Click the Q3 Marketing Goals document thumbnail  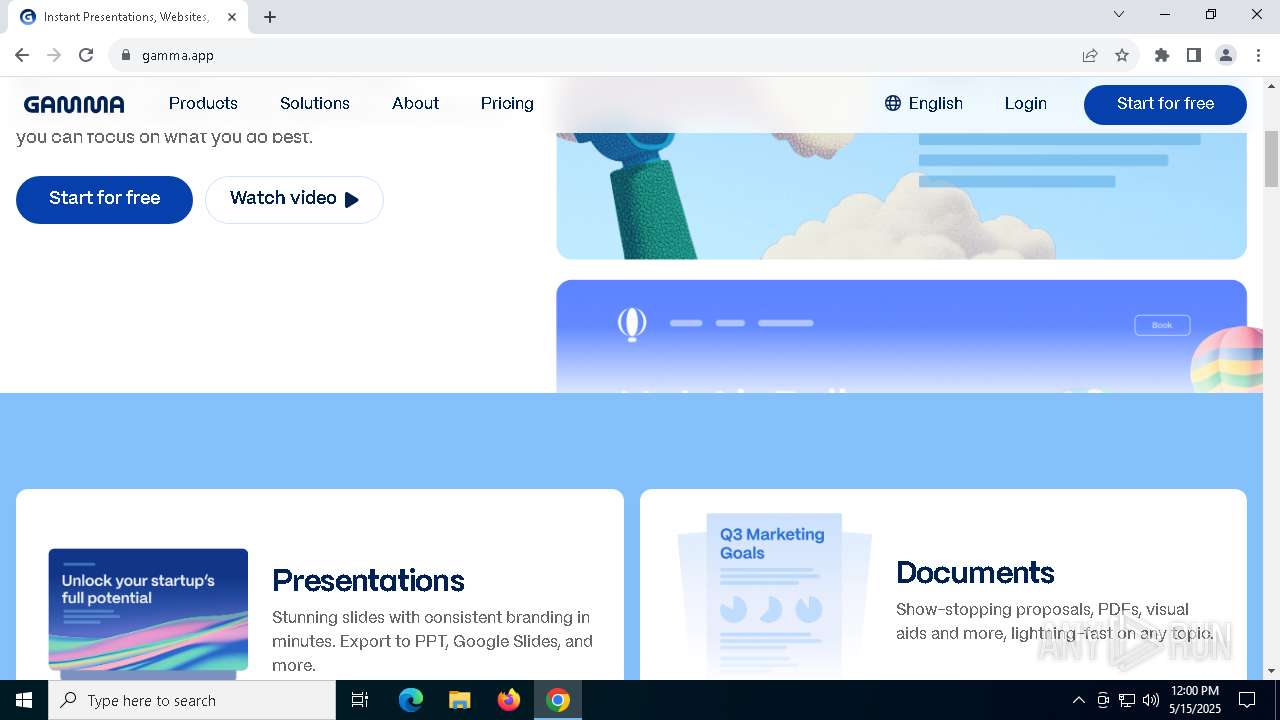point(775,596)
